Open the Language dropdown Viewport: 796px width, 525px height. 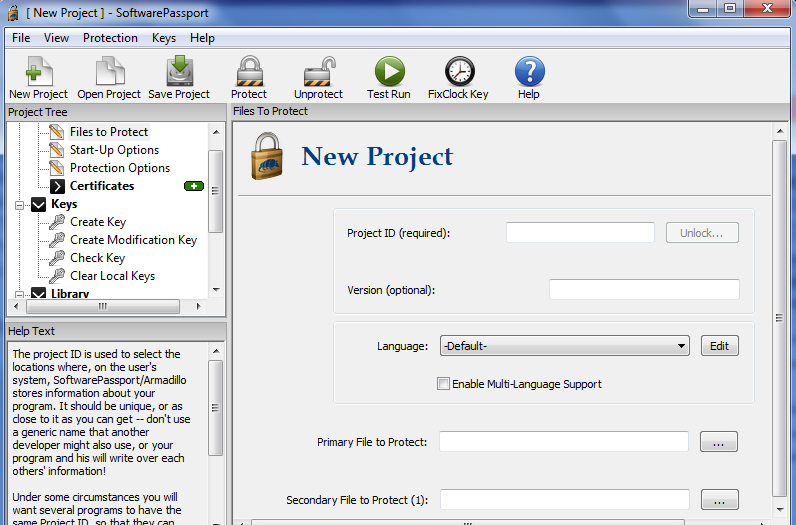pos(565,346)
